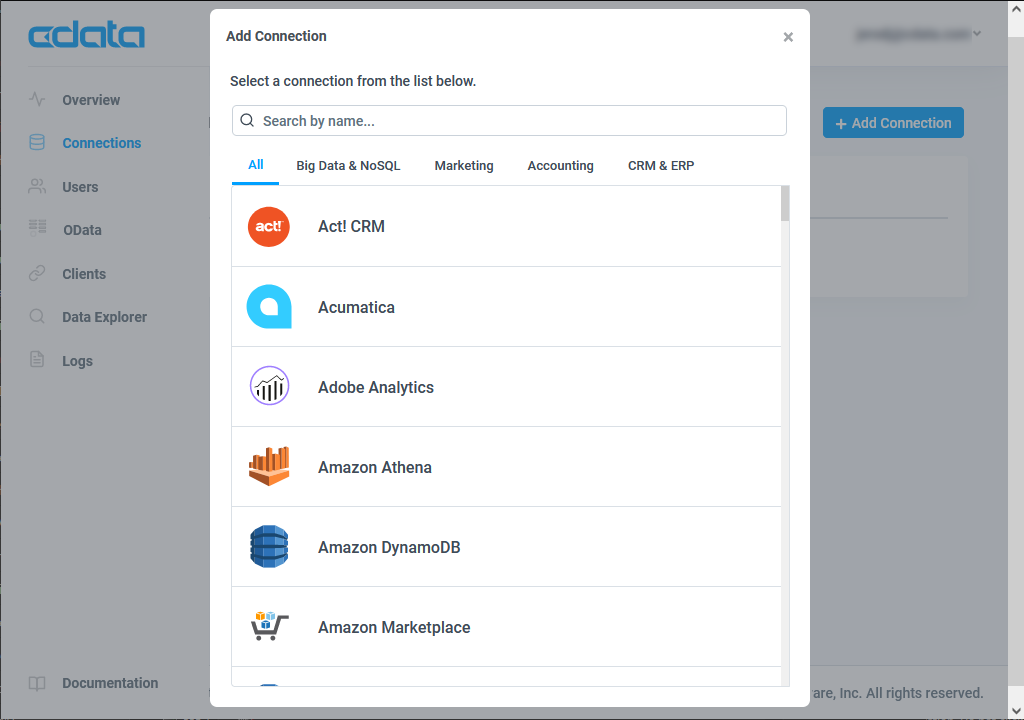Click the Amazon Marketplace cart icon
Image resolution: width=1024 pixels, height=720 pixels.
pos(269,626)
